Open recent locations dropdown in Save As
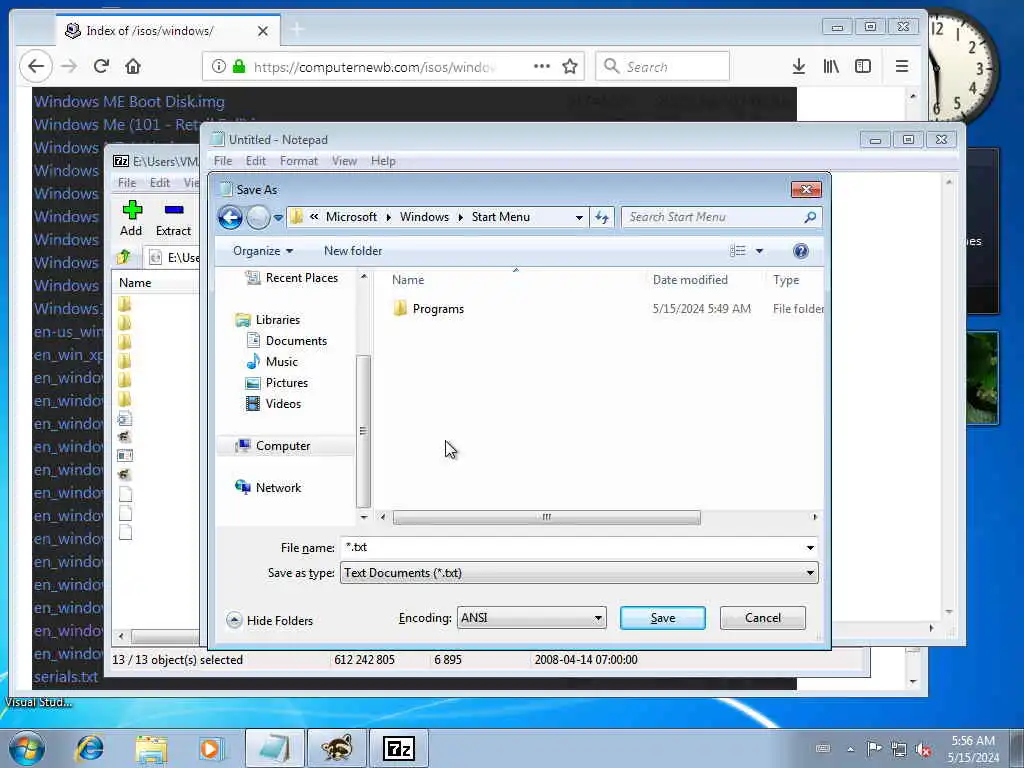This screenshot has width=1024, height=768. [278, 217]
